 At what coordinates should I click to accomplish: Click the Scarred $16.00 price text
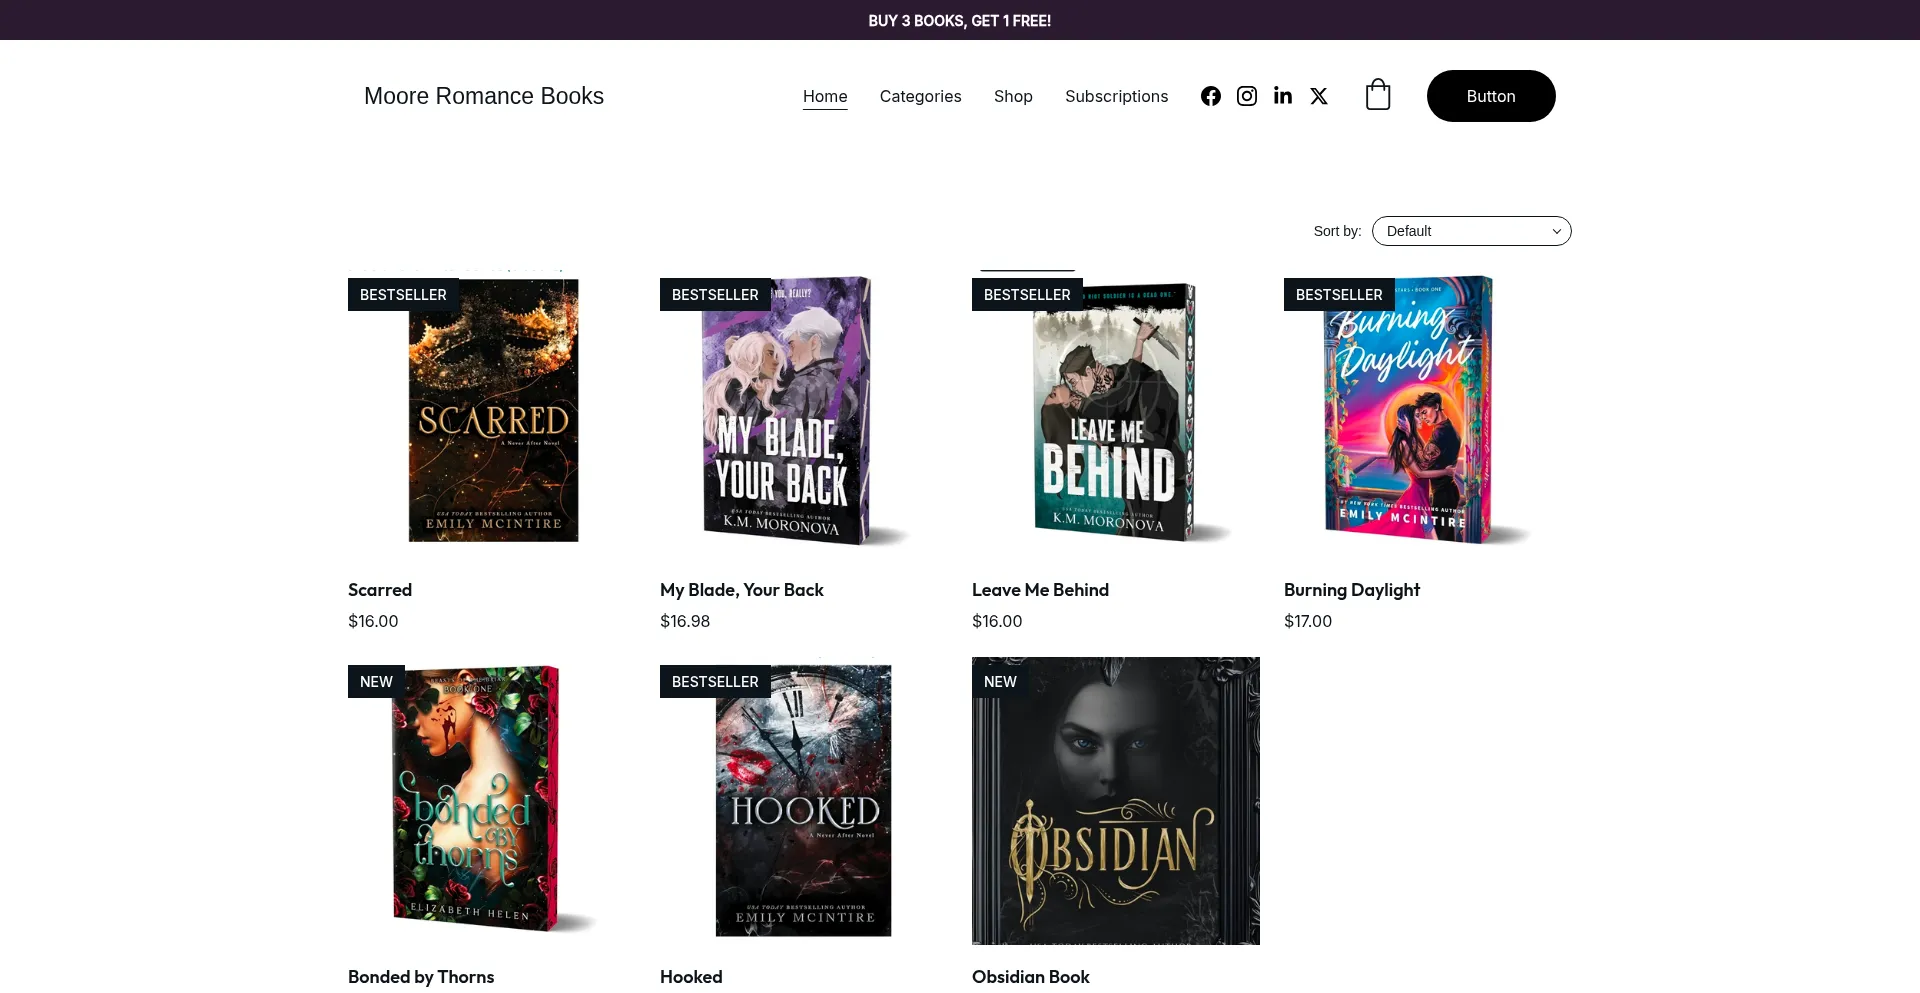[373, 621]
